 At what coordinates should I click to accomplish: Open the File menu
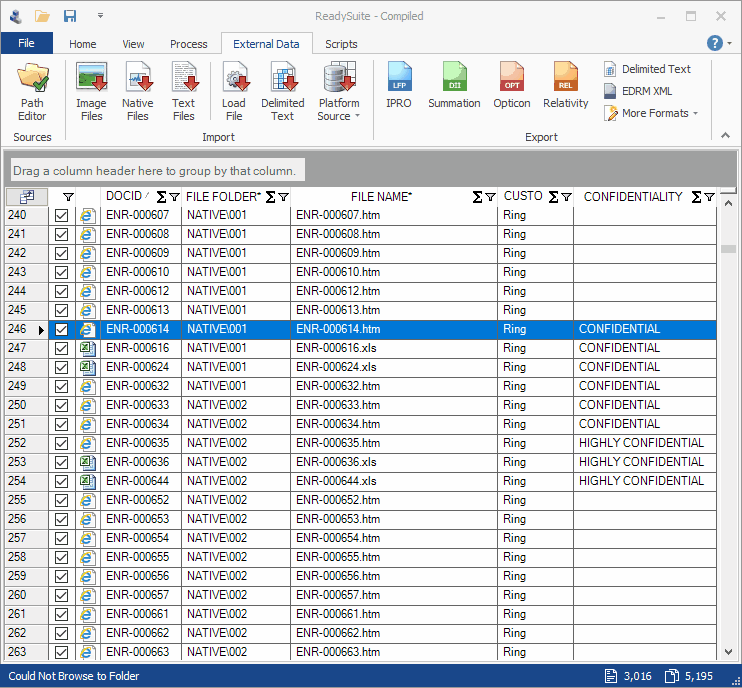(27, 43)
